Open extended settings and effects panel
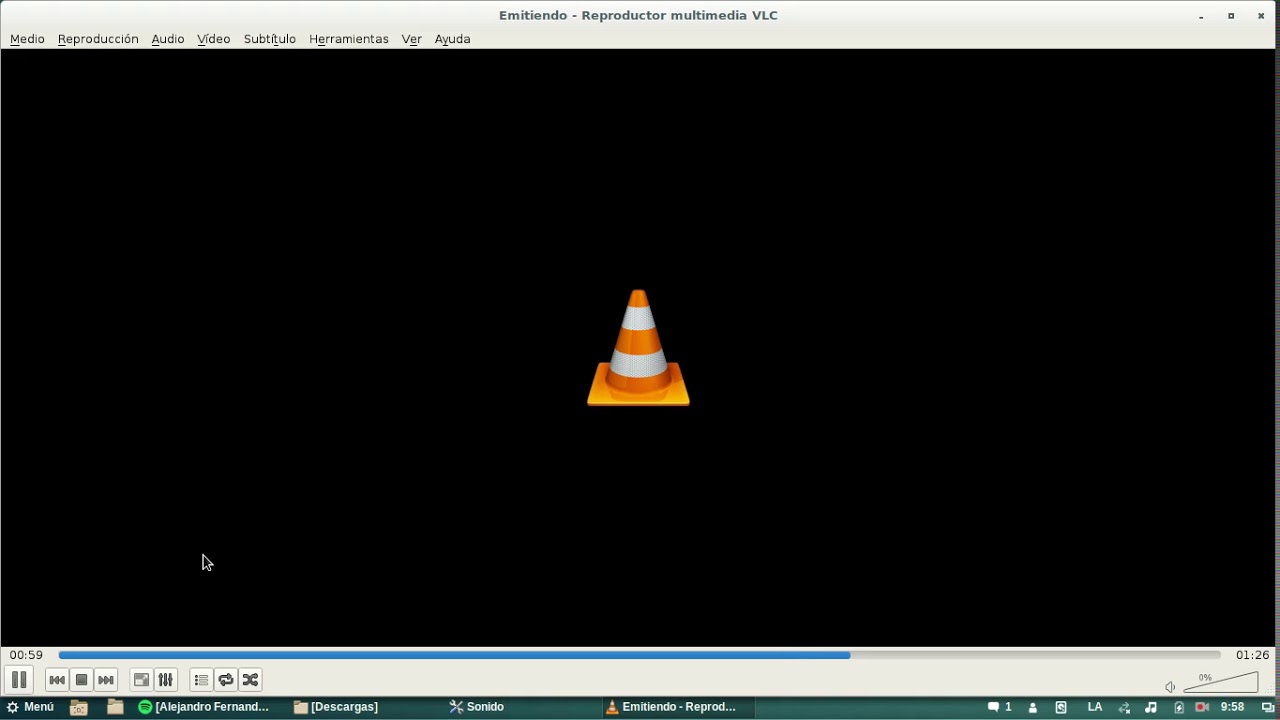 pyautogui.click(x=166, y=680)
